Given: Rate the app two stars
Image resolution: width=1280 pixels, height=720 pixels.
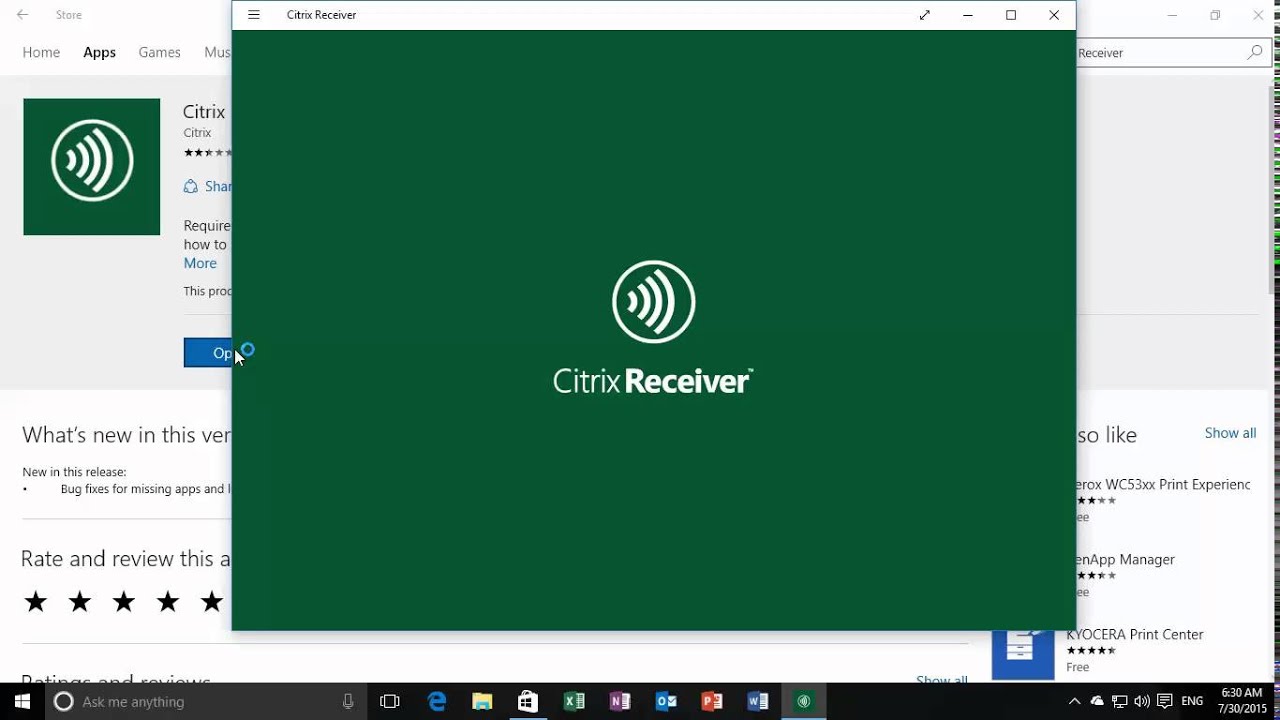Looking at the screenshot, I should point(80,601).
